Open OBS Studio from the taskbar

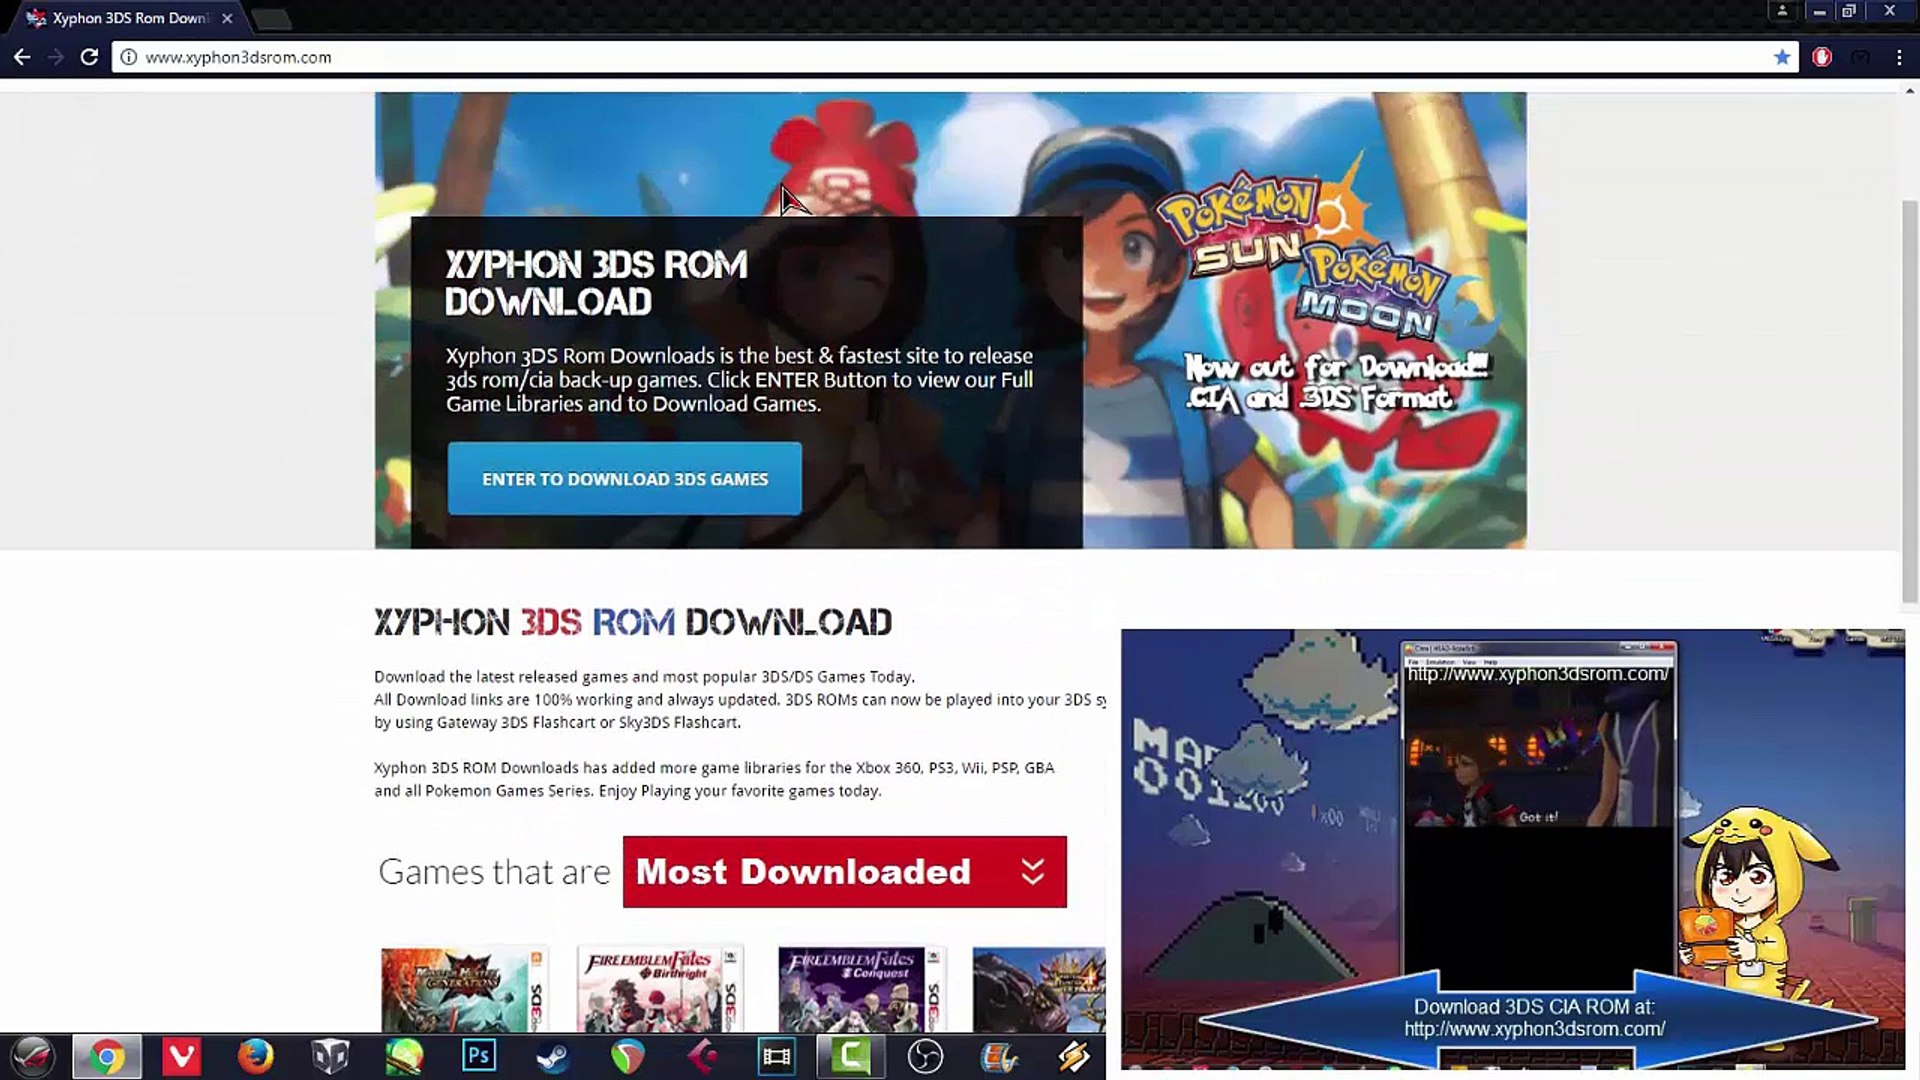(925, 1056)
